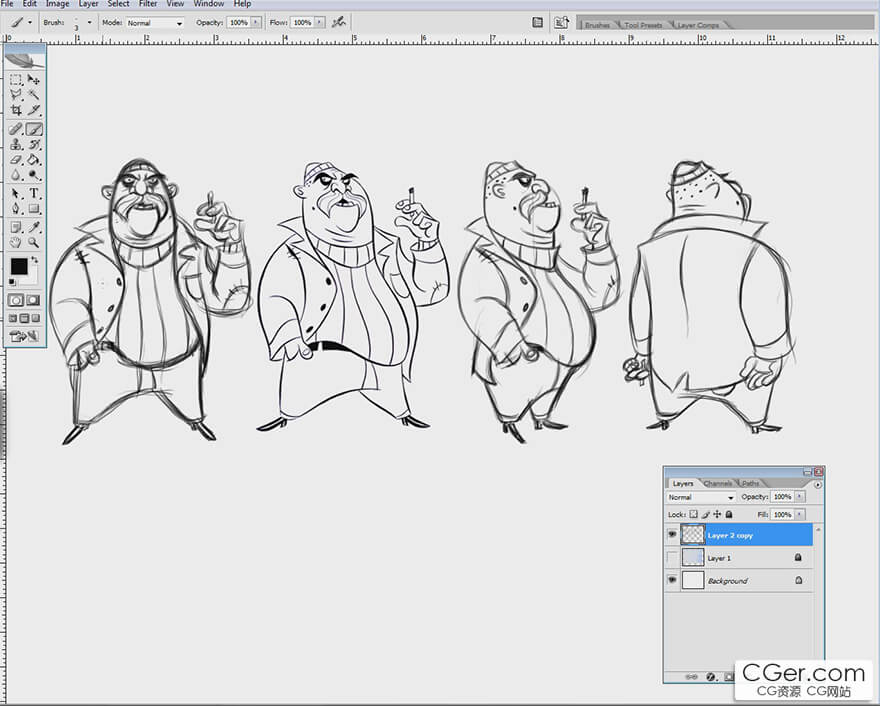Click the Tool Presets tab in the palette well
Image resolution: width=880 pixels, height=706 pixels.
643,25
